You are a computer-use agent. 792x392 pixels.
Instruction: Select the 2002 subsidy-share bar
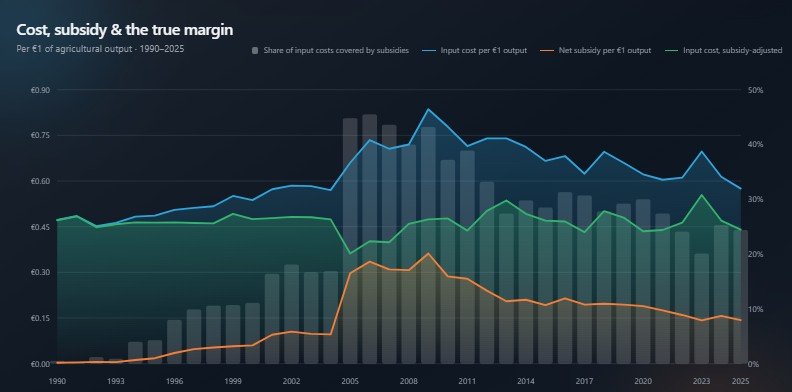(291, 314)
